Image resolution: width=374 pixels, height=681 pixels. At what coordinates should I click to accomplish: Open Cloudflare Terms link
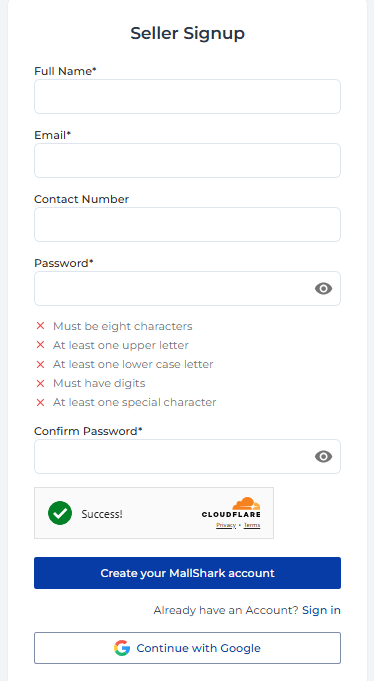pyautogui.click(x=252, y=525)
